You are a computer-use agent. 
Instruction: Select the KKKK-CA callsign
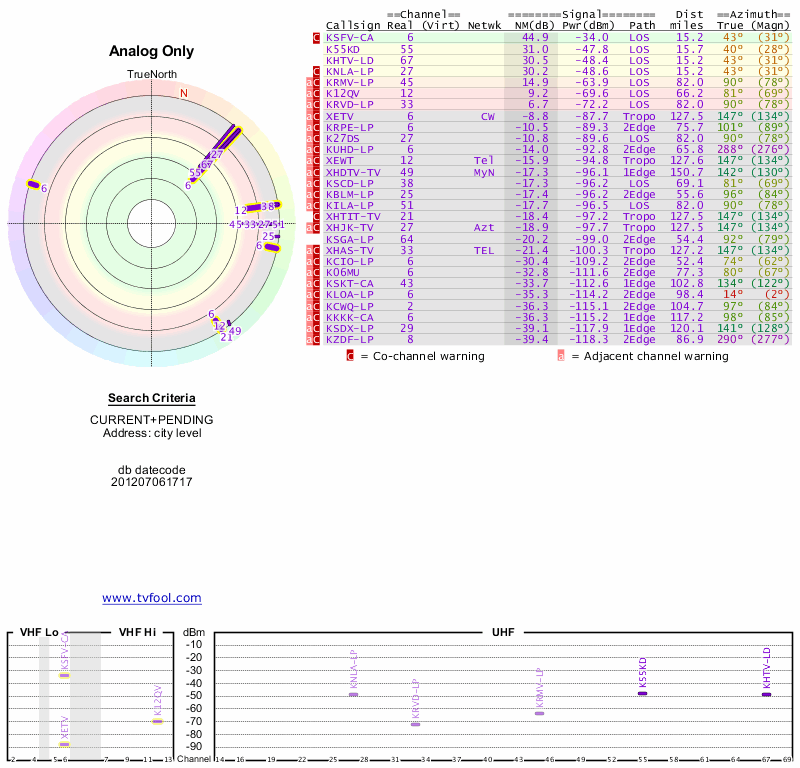pyautogui.click(x=349, y=317)
